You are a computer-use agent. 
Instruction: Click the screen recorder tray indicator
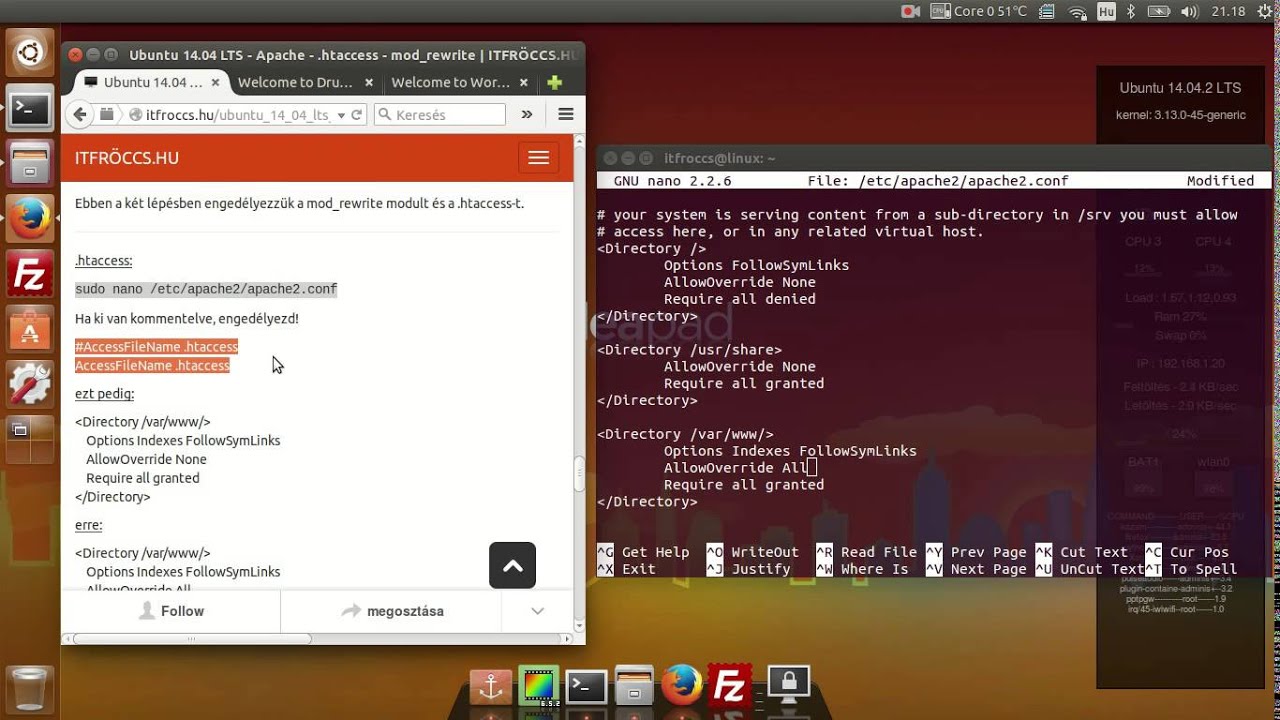click(910, 12)
